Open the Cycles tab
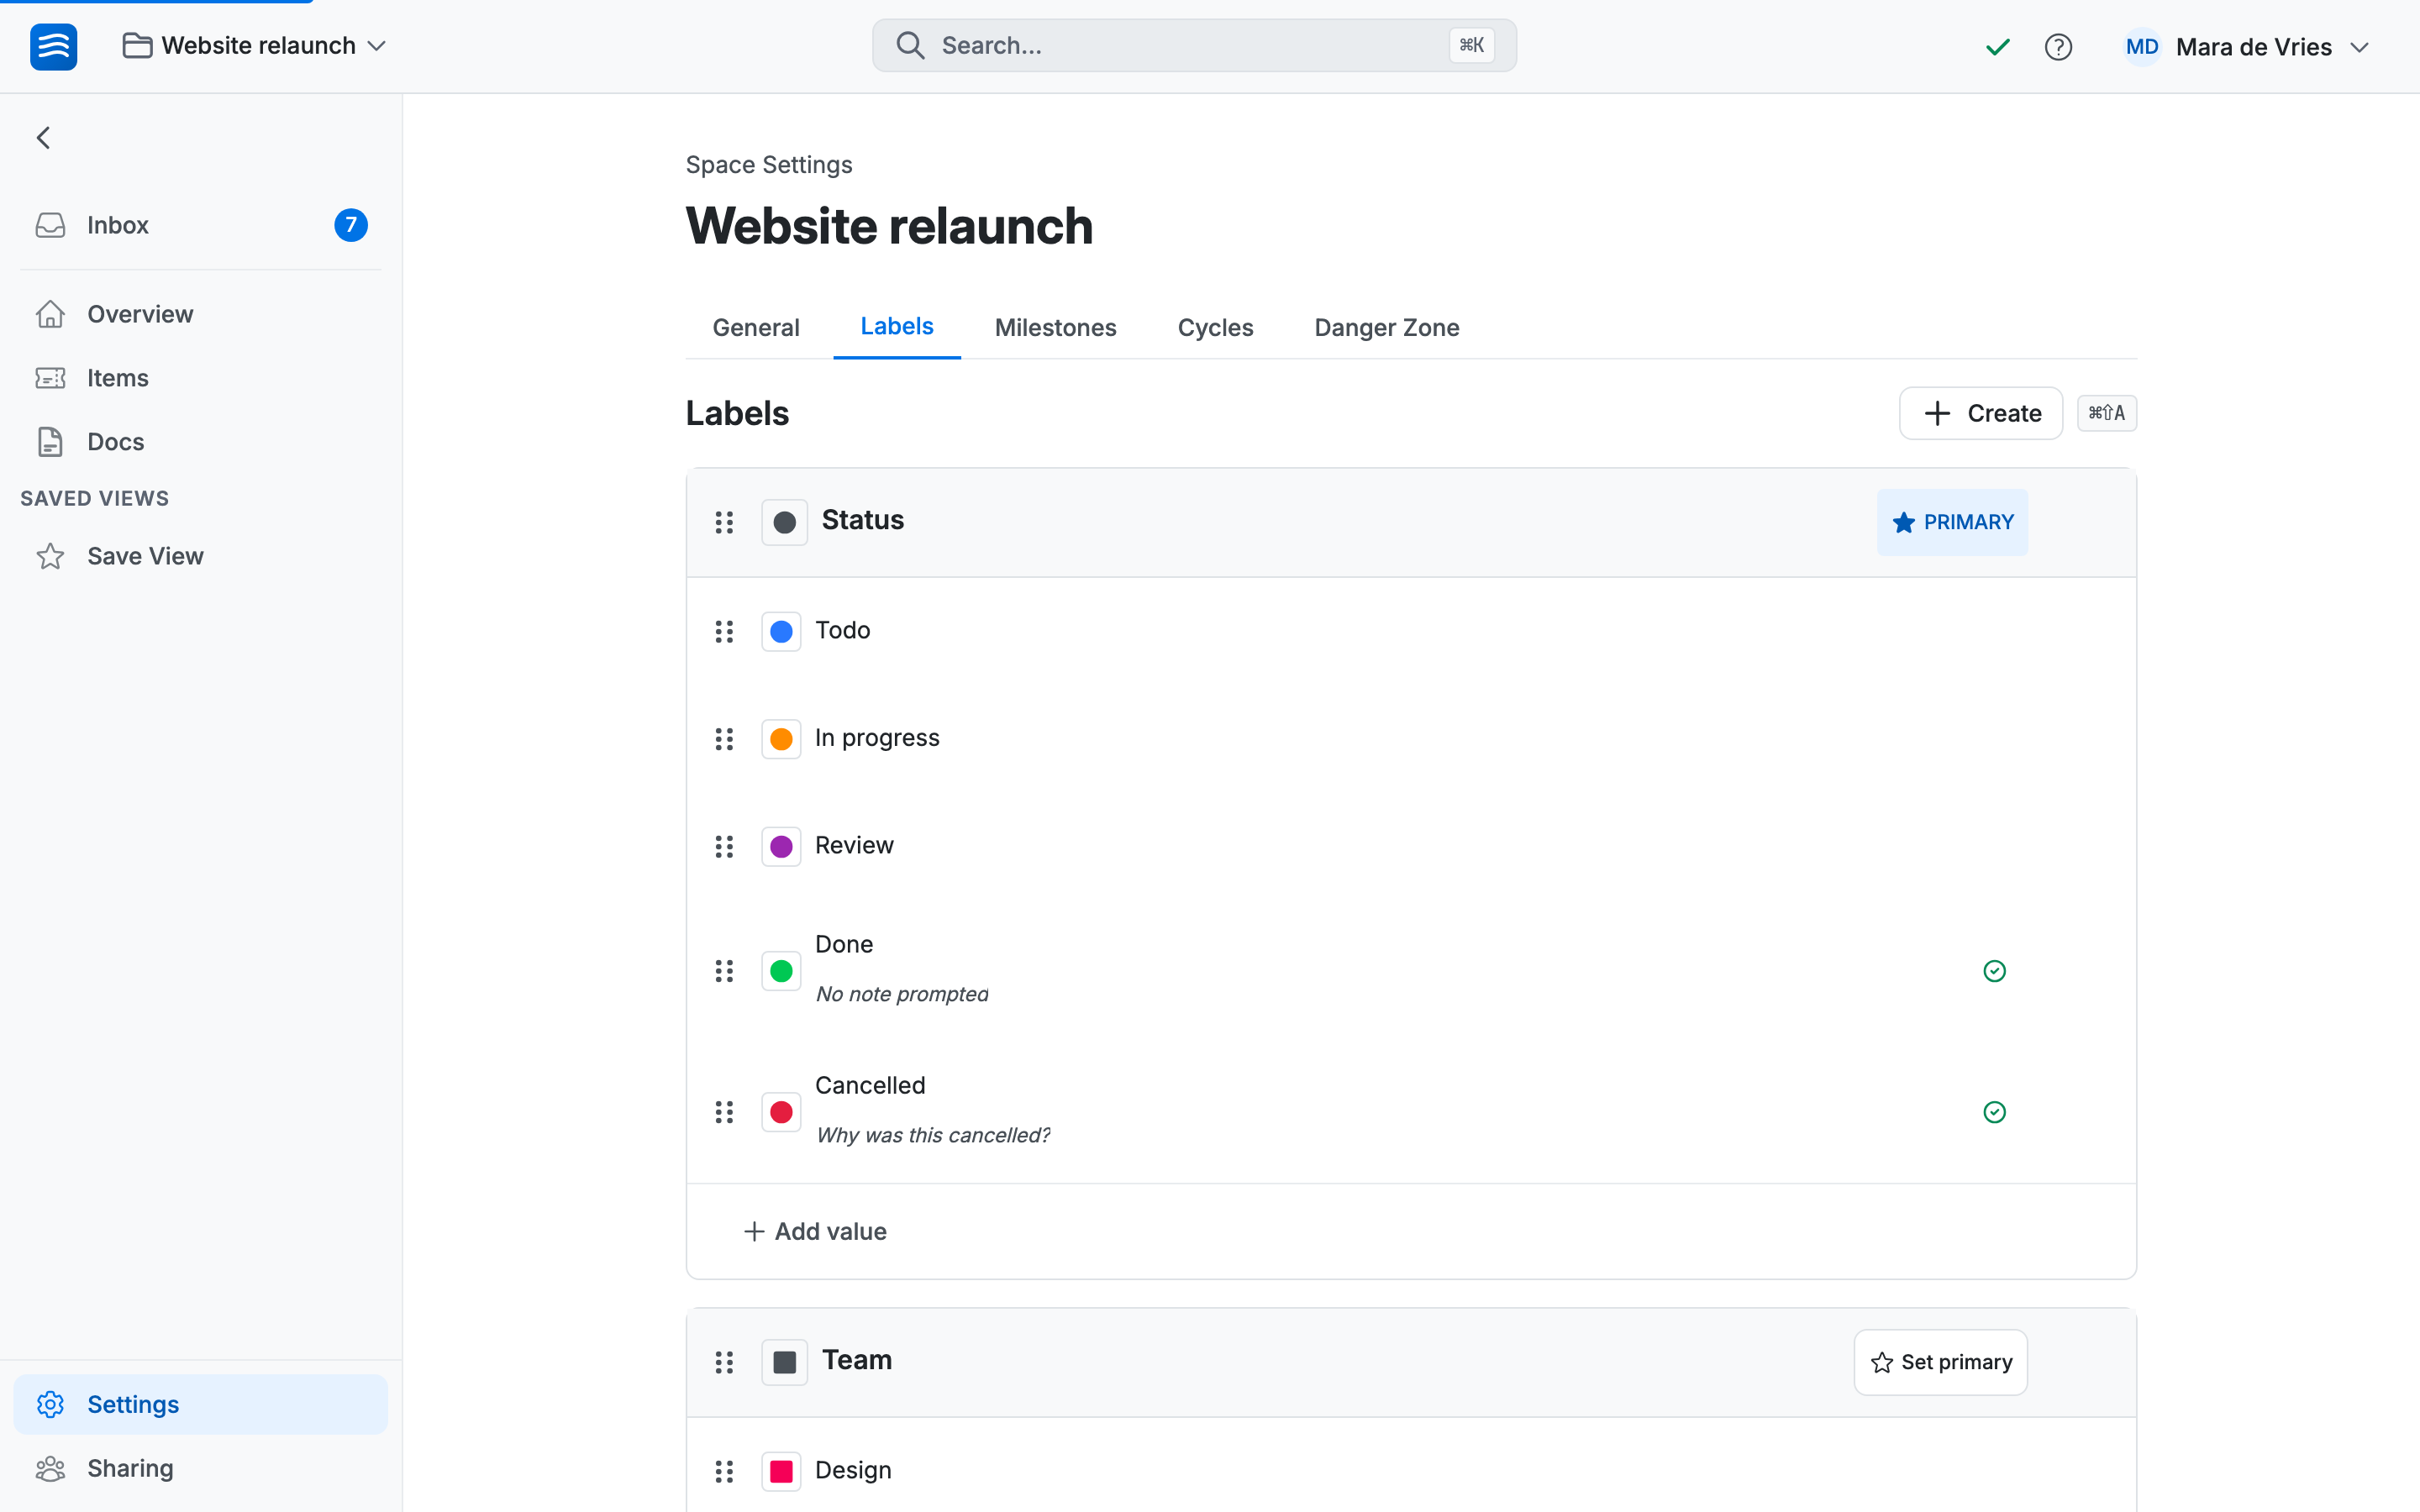The width and height of the screenshot is (2420, 1512). click(x=1215, y=328)
